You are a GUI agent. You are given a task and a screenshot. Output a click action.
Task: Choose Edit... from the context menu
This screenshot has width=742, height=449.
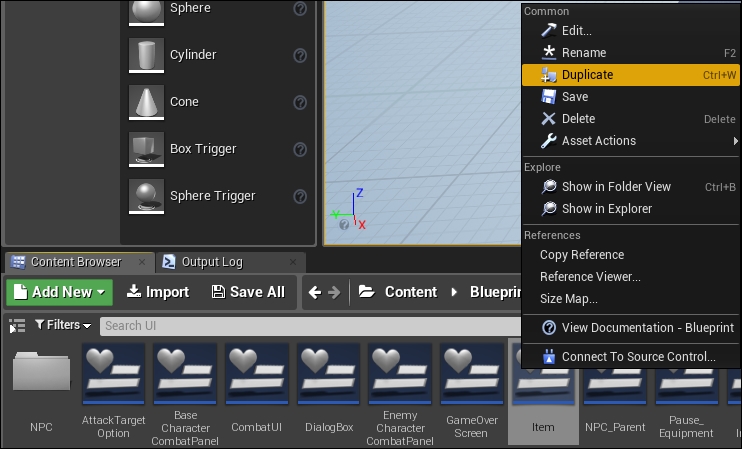coord(630,31)
